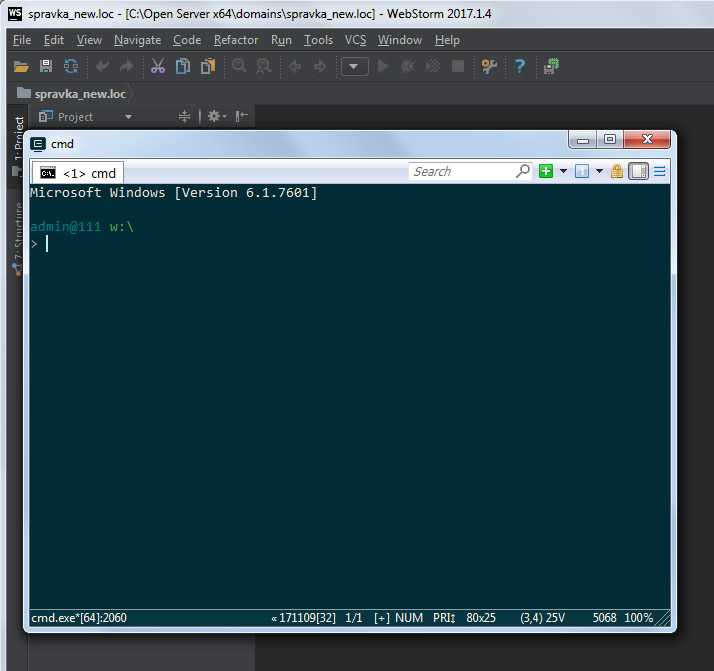Open the ConEmu hamburger system menu

[660, 171]
